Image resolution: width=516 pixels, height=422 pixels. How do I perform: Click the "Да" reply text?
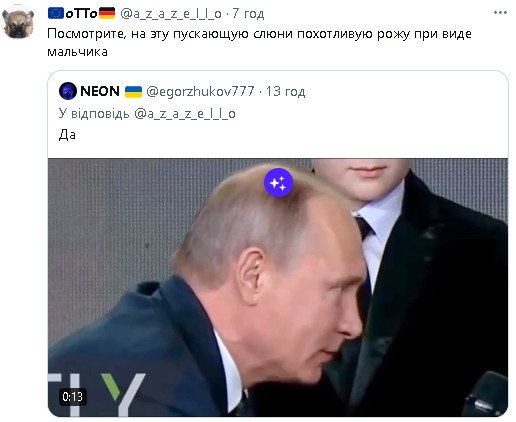[67, 135]
